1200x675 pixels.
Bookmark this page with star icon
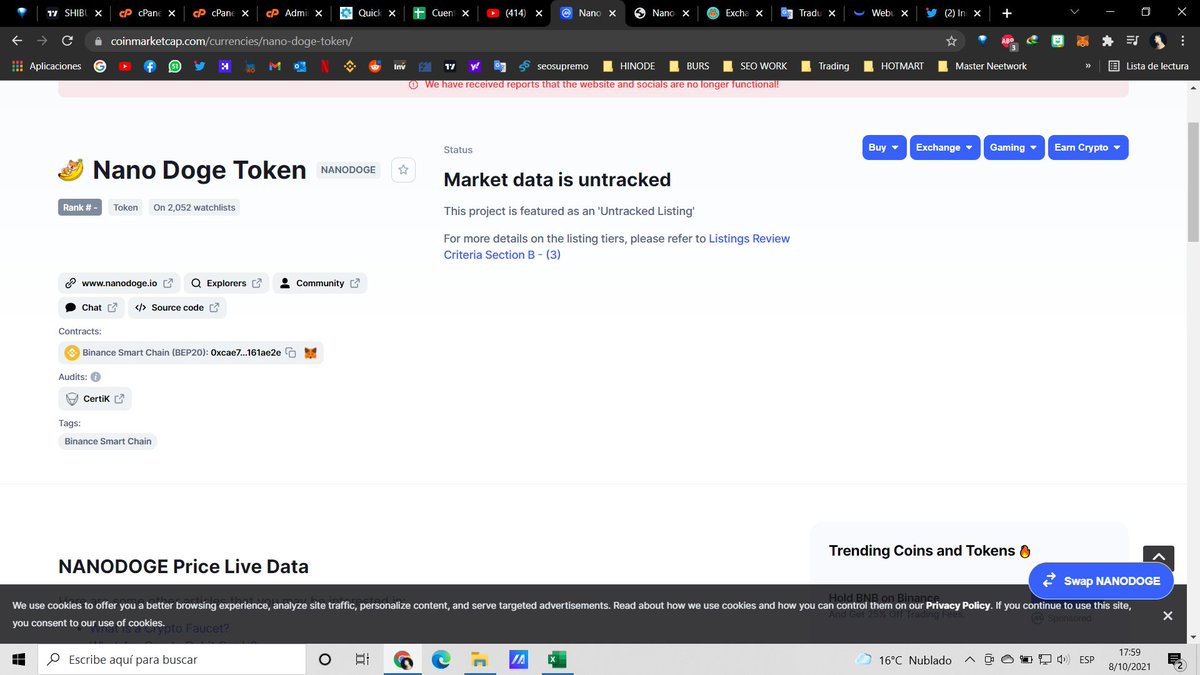(952, 41)
